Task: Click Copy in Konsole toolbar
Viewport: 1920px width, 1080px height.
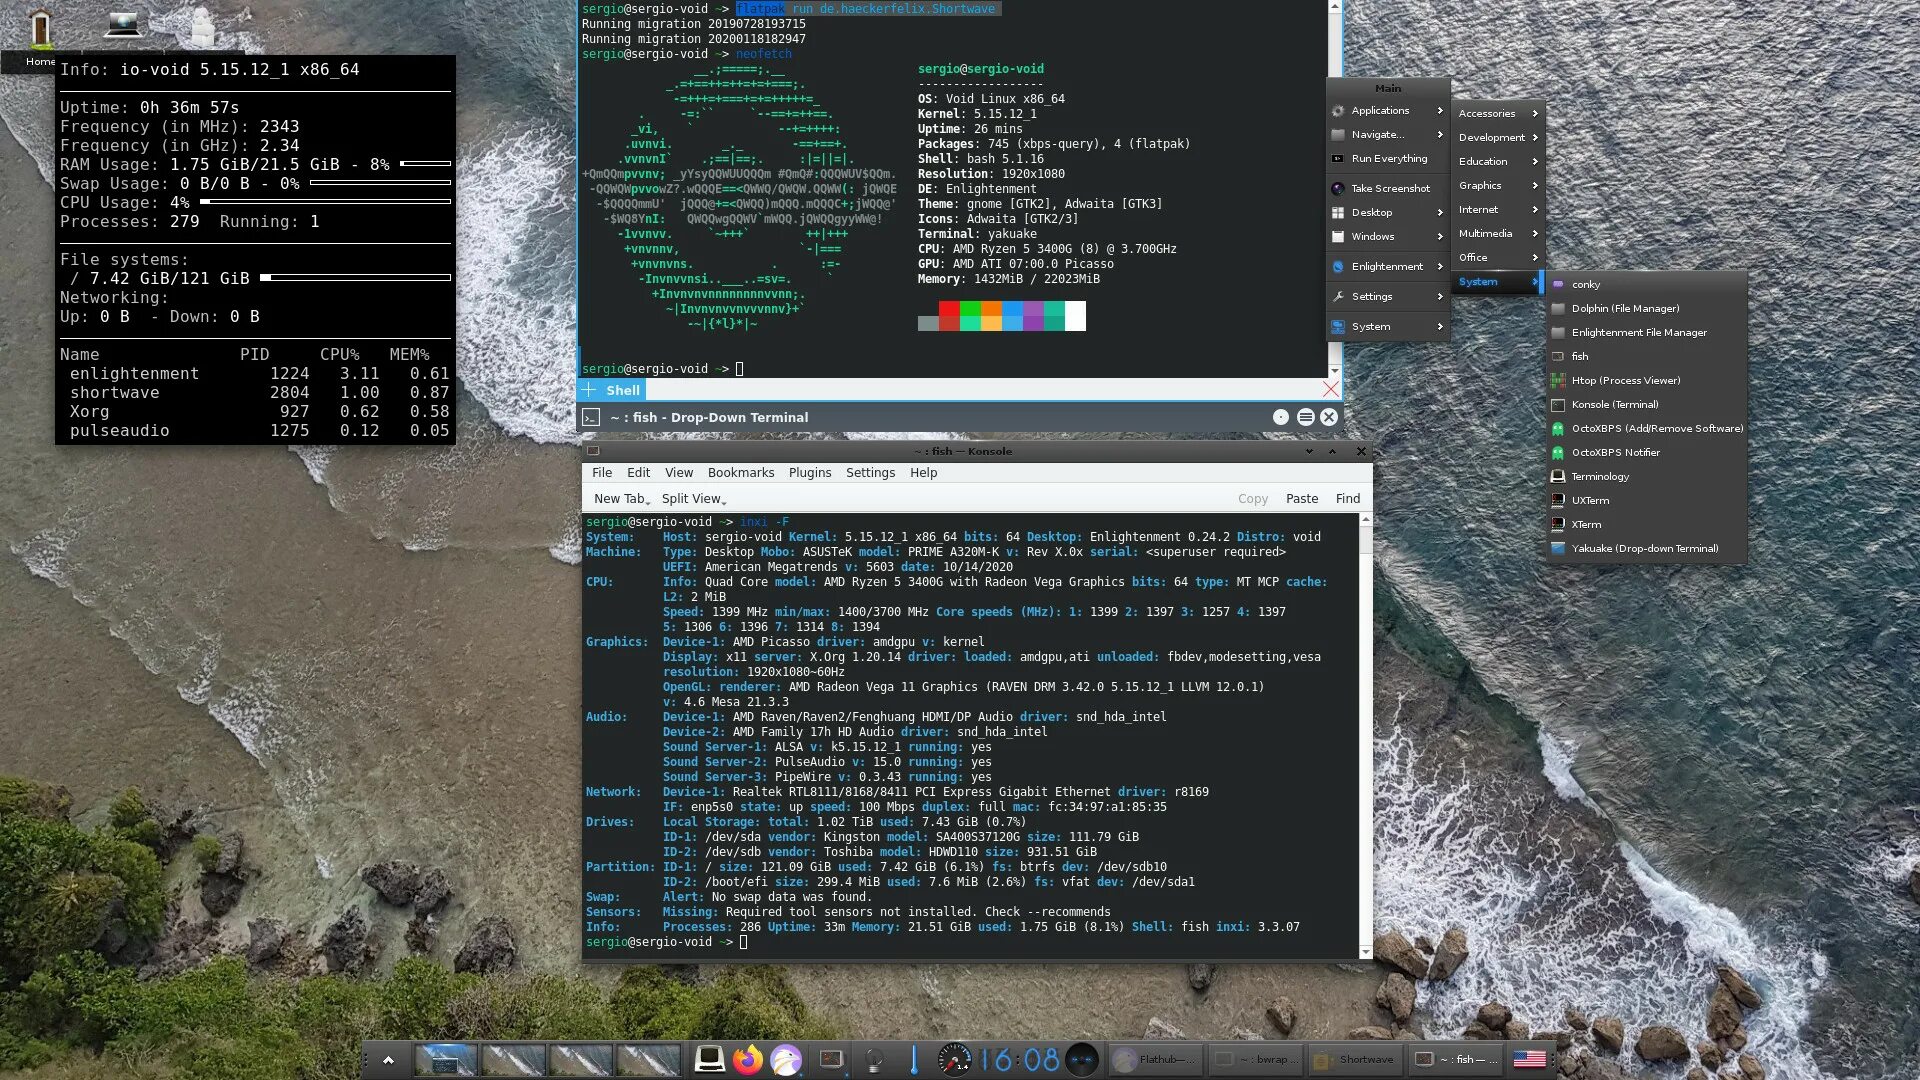Action: pos(1252,498)
